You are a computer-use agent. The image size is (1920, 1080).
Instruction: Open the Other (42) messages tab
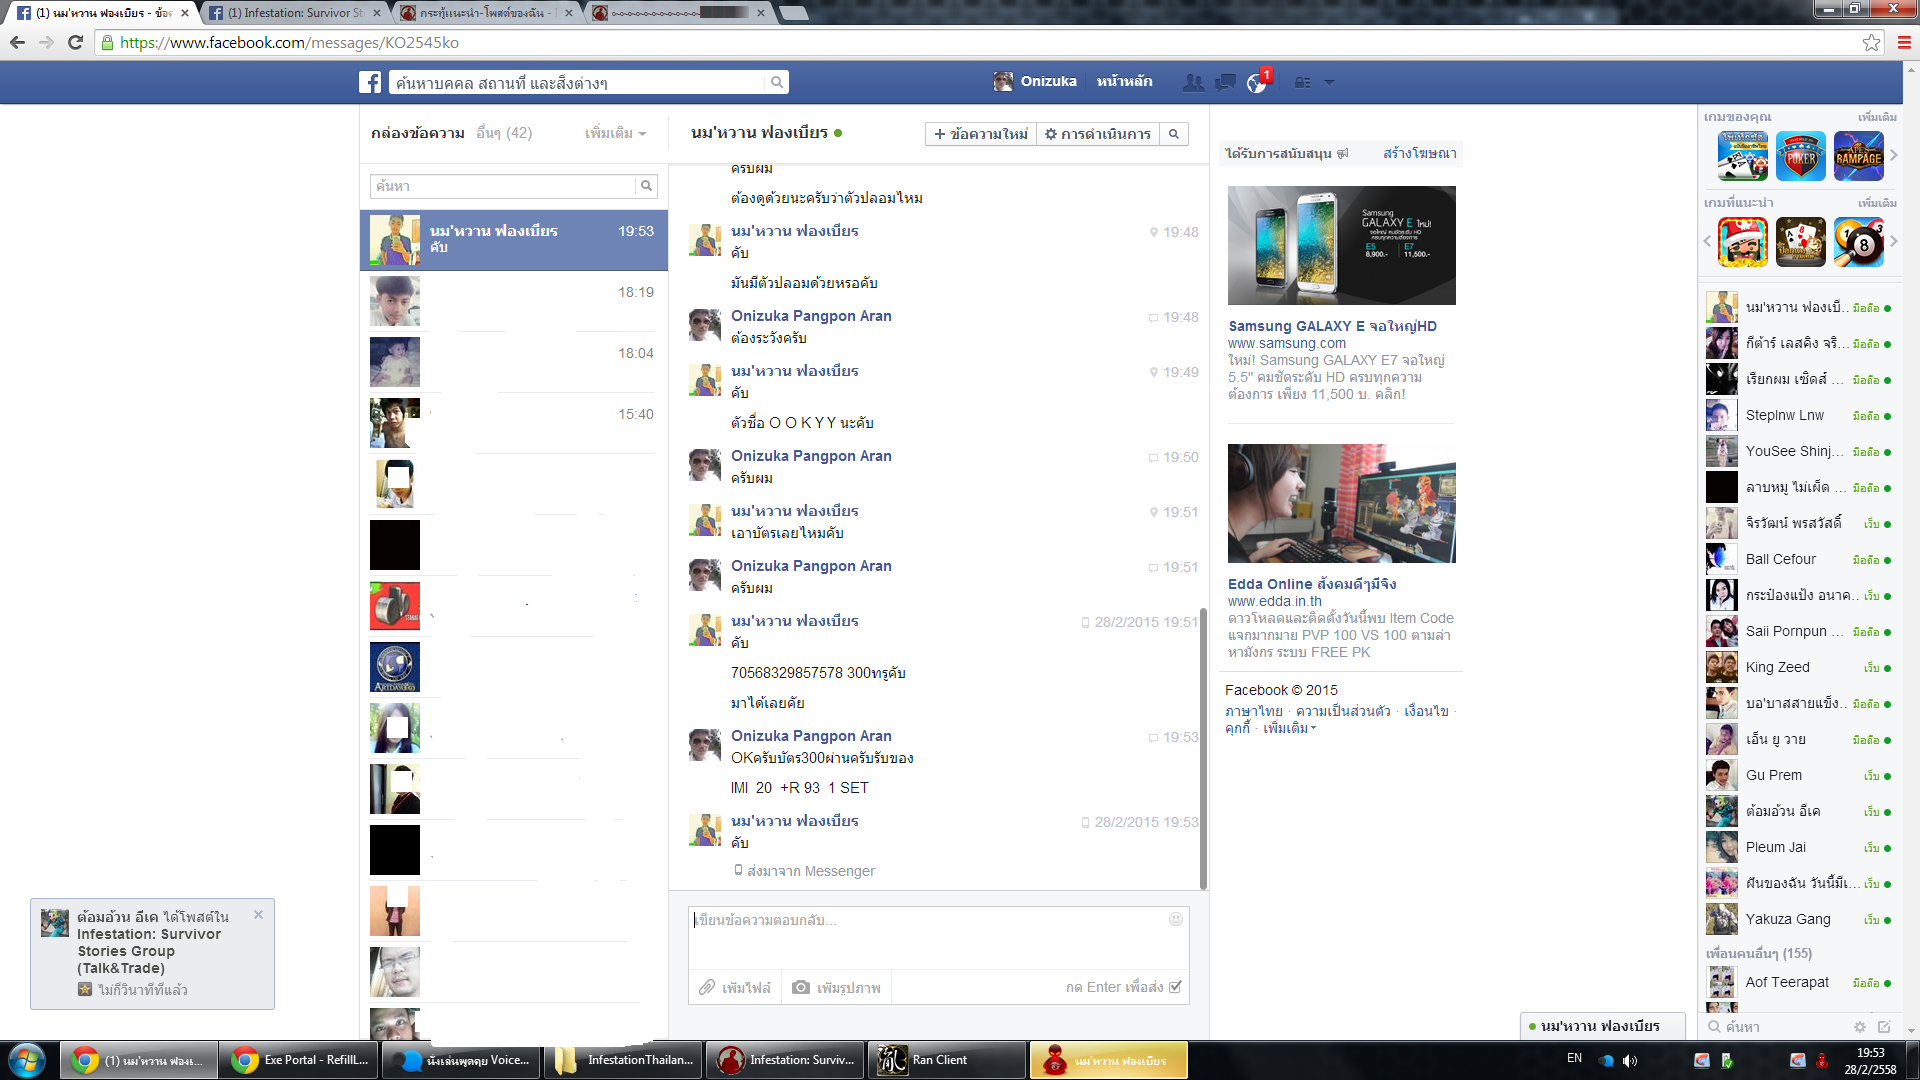pos(504,133)
